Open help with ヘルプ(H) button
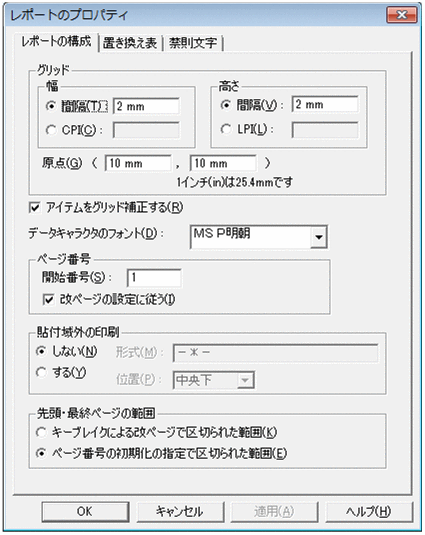This screenshot has height=535, width=425. pyautogui.click(x=369, y=511)
